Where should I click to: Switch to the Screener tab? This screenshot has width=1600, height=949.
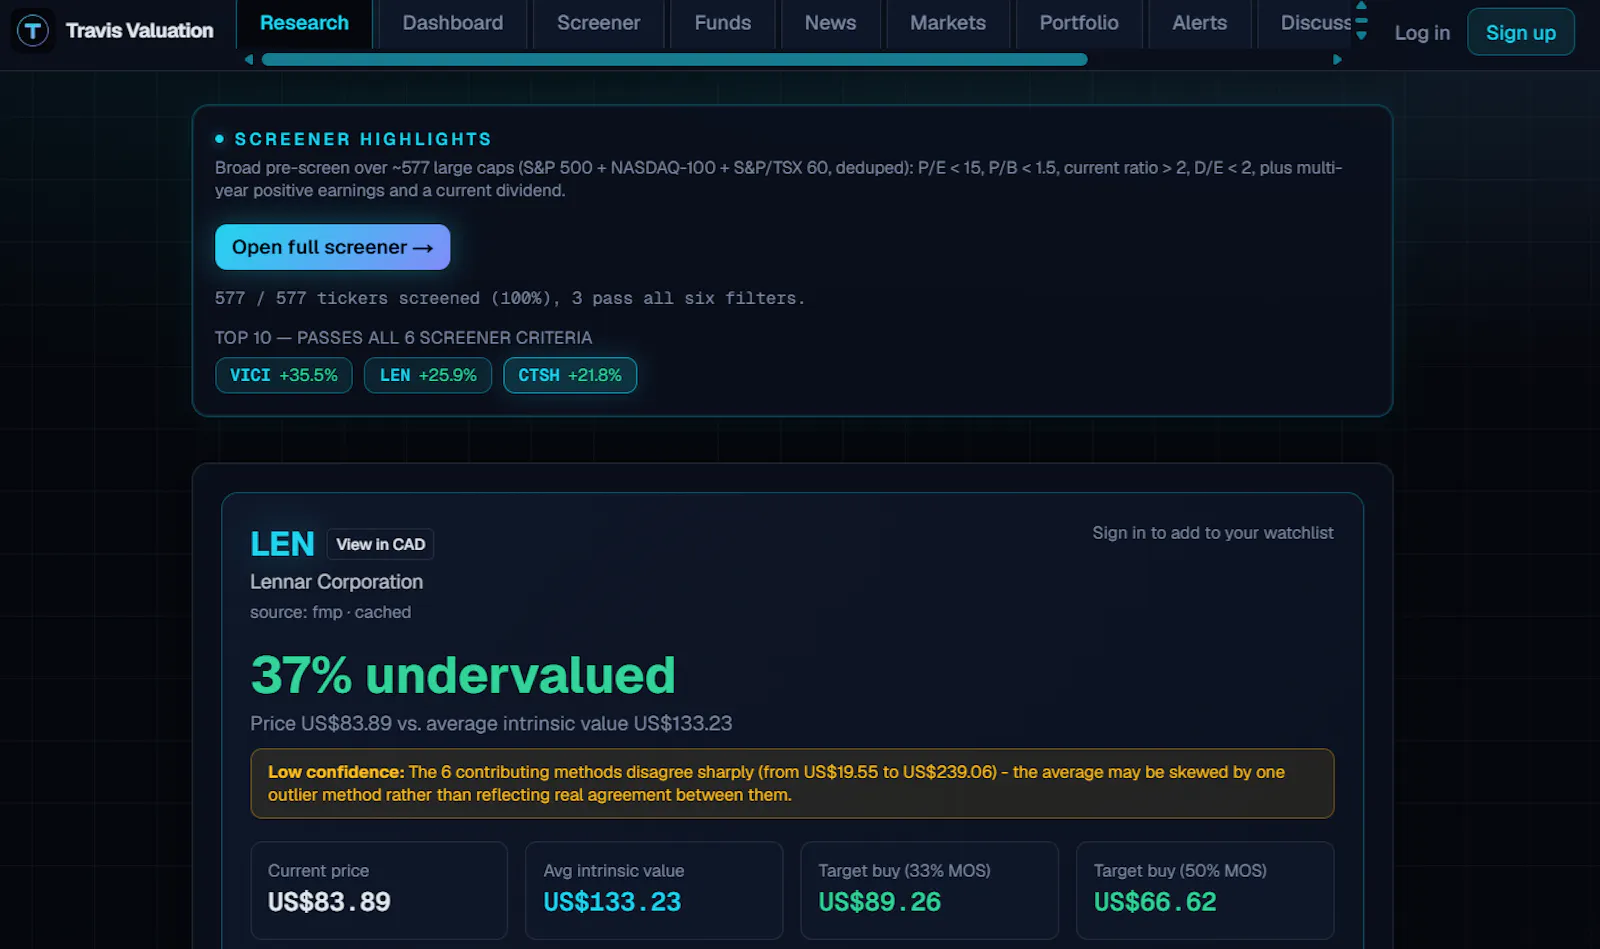(598, 23)
